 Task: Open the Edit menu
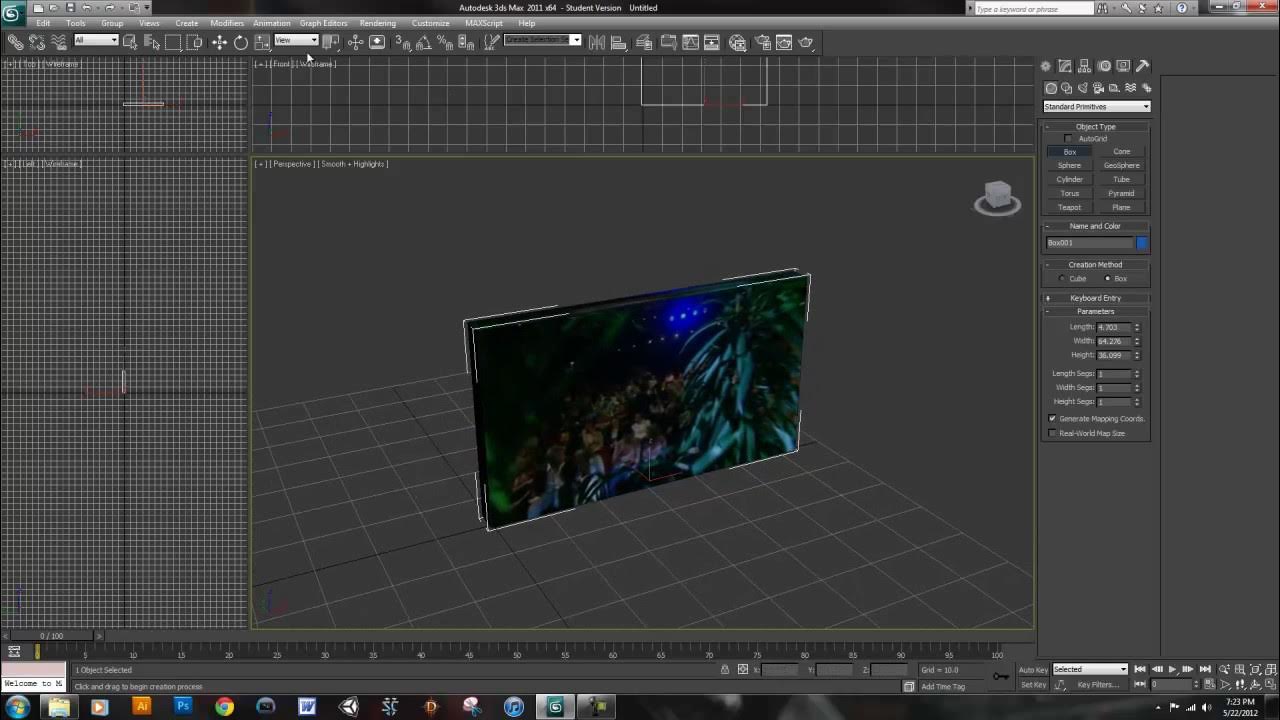click(43, 23)
